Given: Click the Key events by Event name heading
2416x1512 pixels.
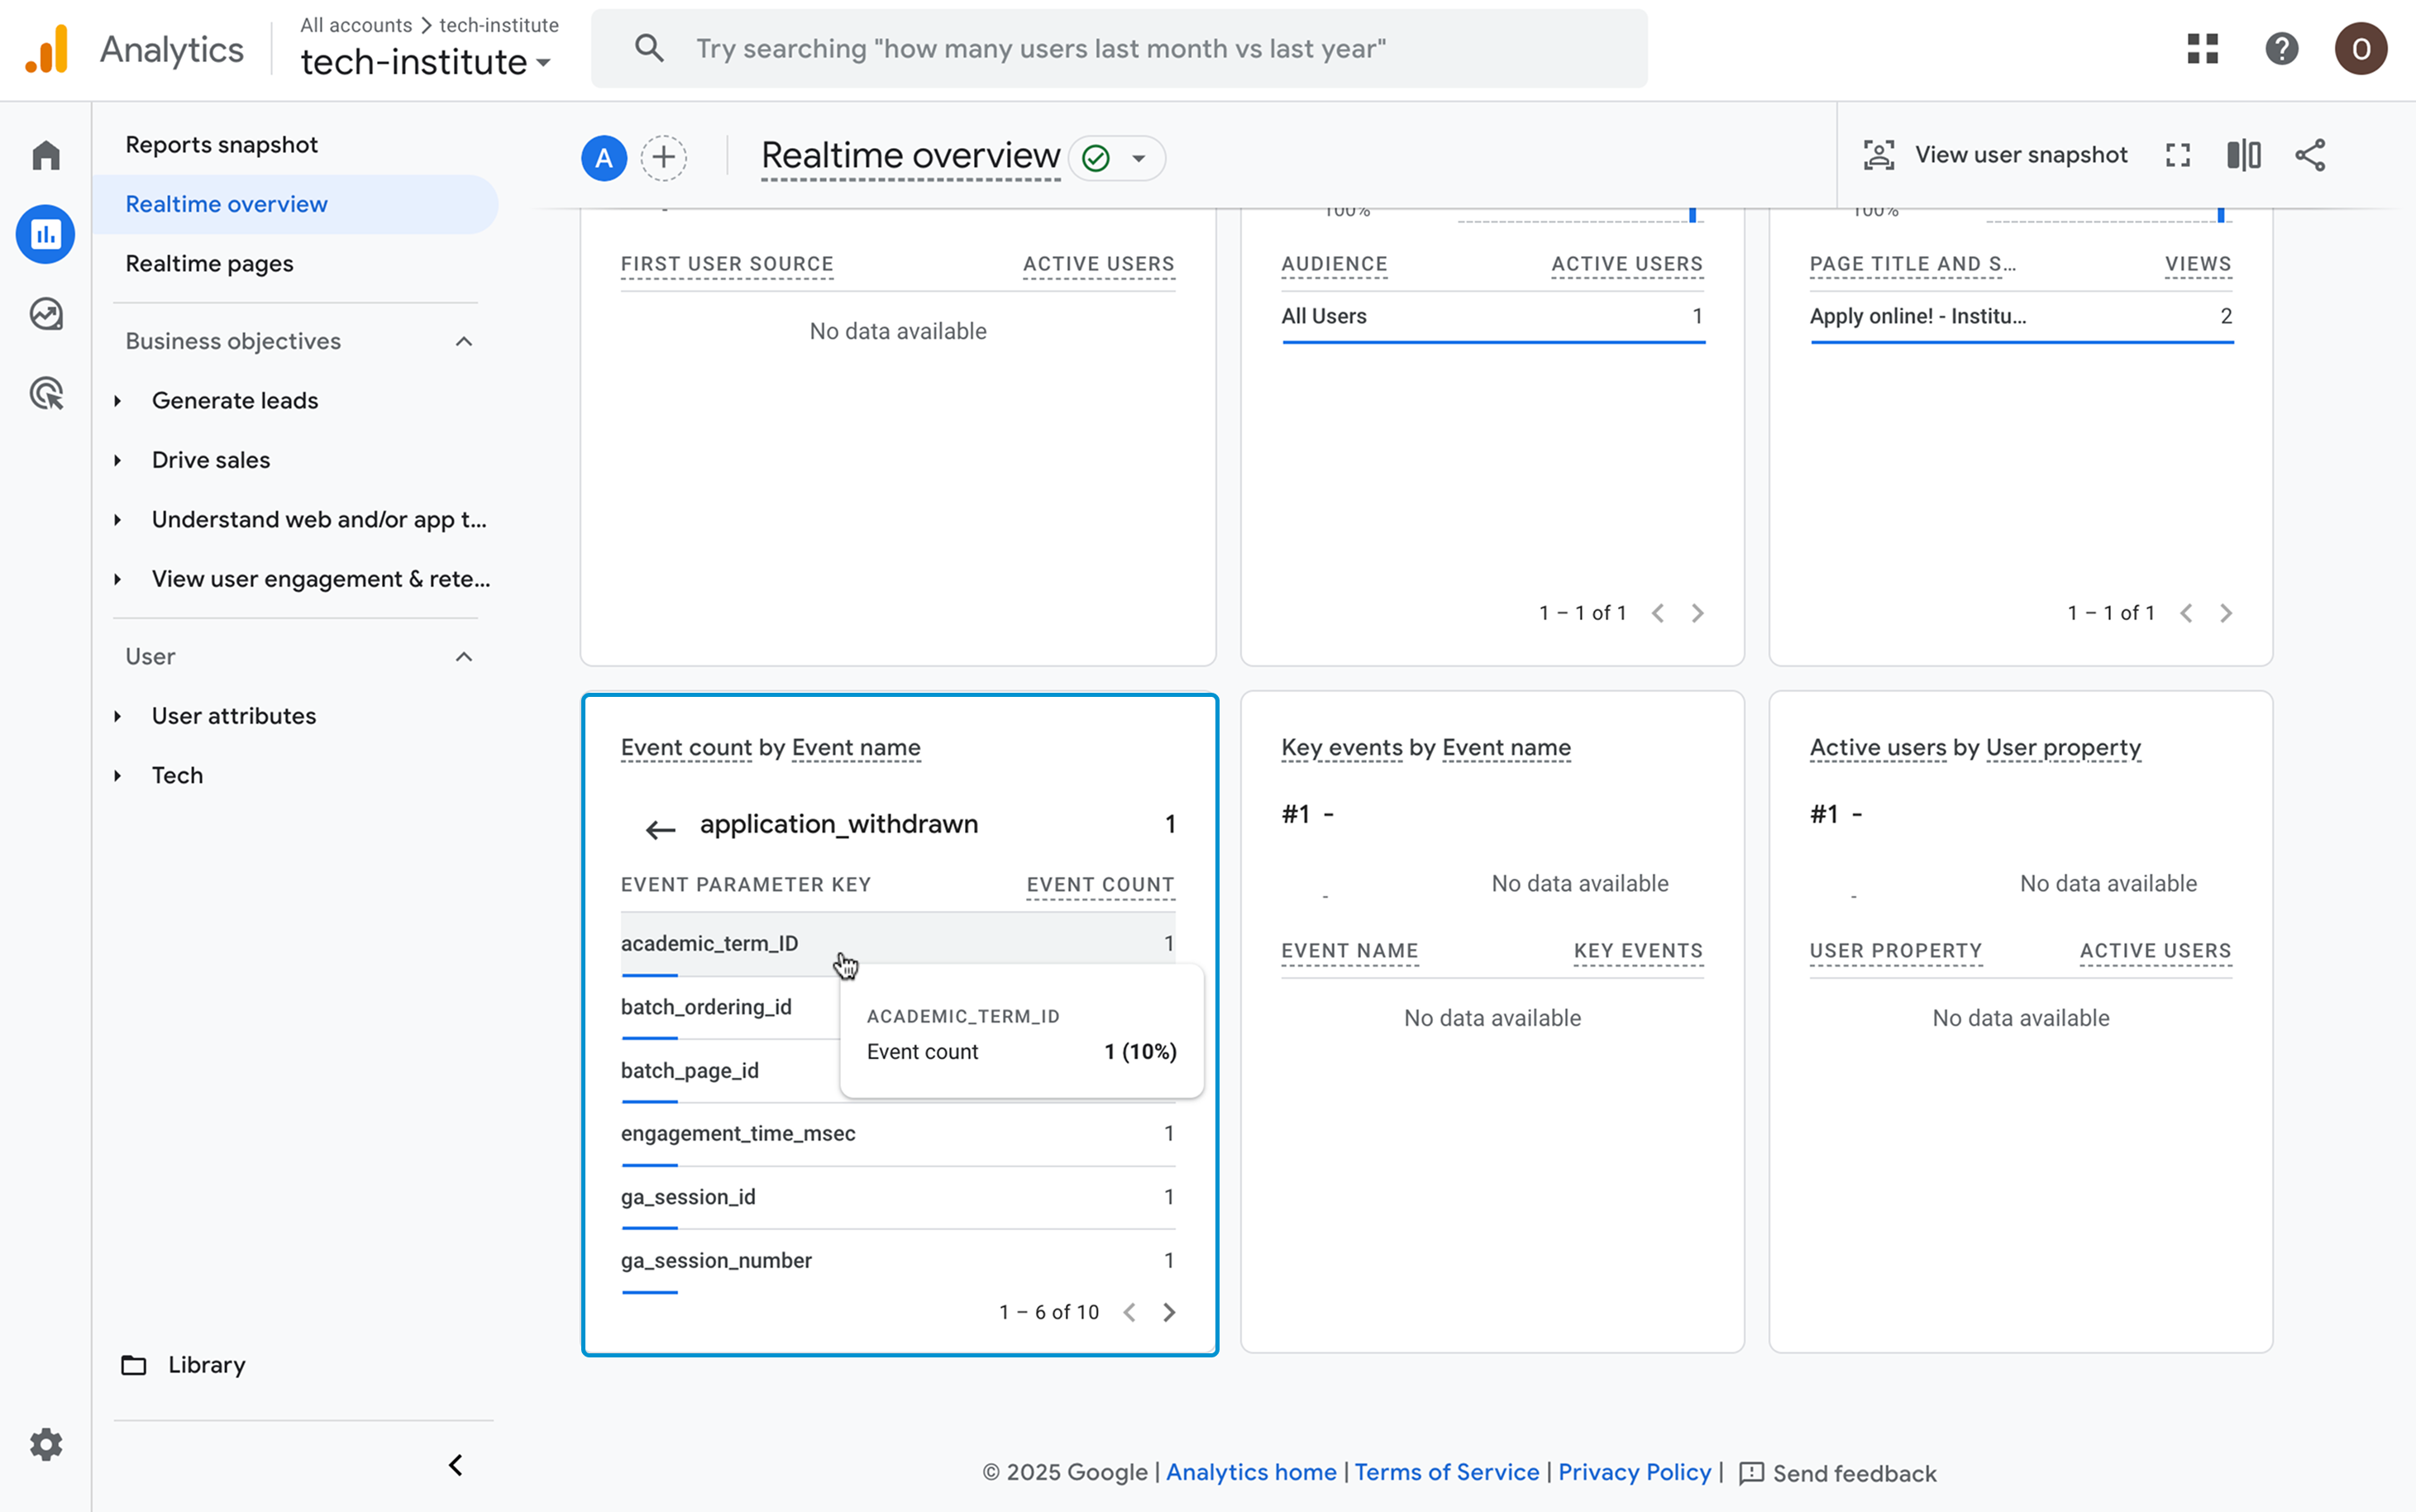Looking at the screenshot, I should [x=1425, y=748].
